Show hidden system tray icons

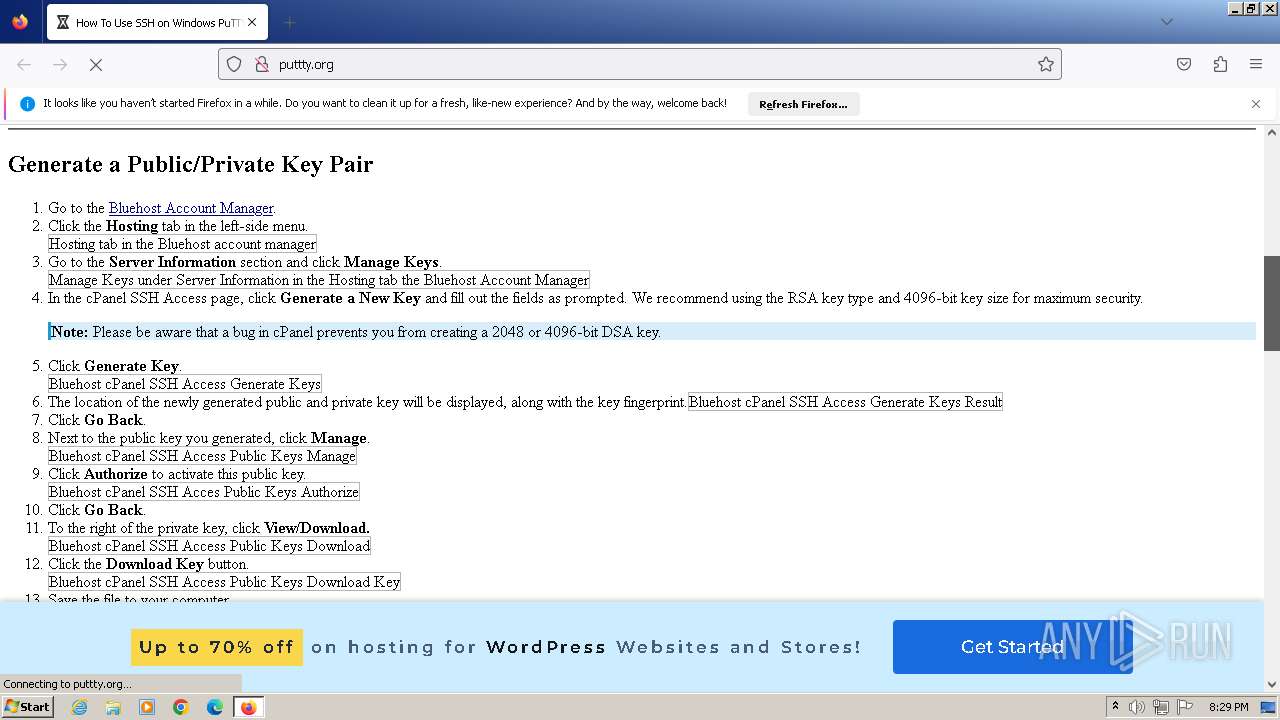click(1115, 707)
